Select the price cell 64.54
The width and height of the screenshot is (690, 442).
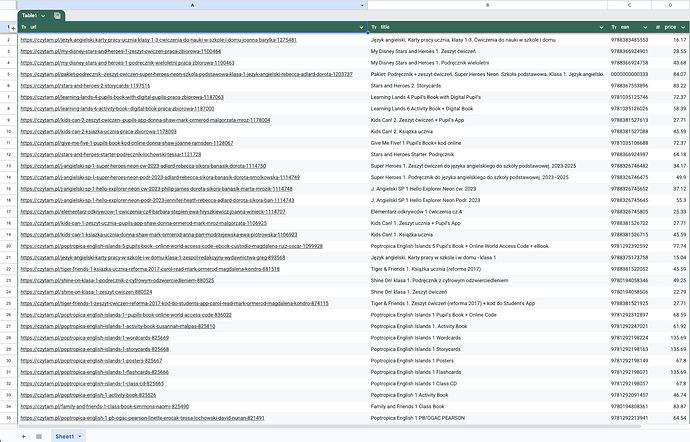[671, 418]
